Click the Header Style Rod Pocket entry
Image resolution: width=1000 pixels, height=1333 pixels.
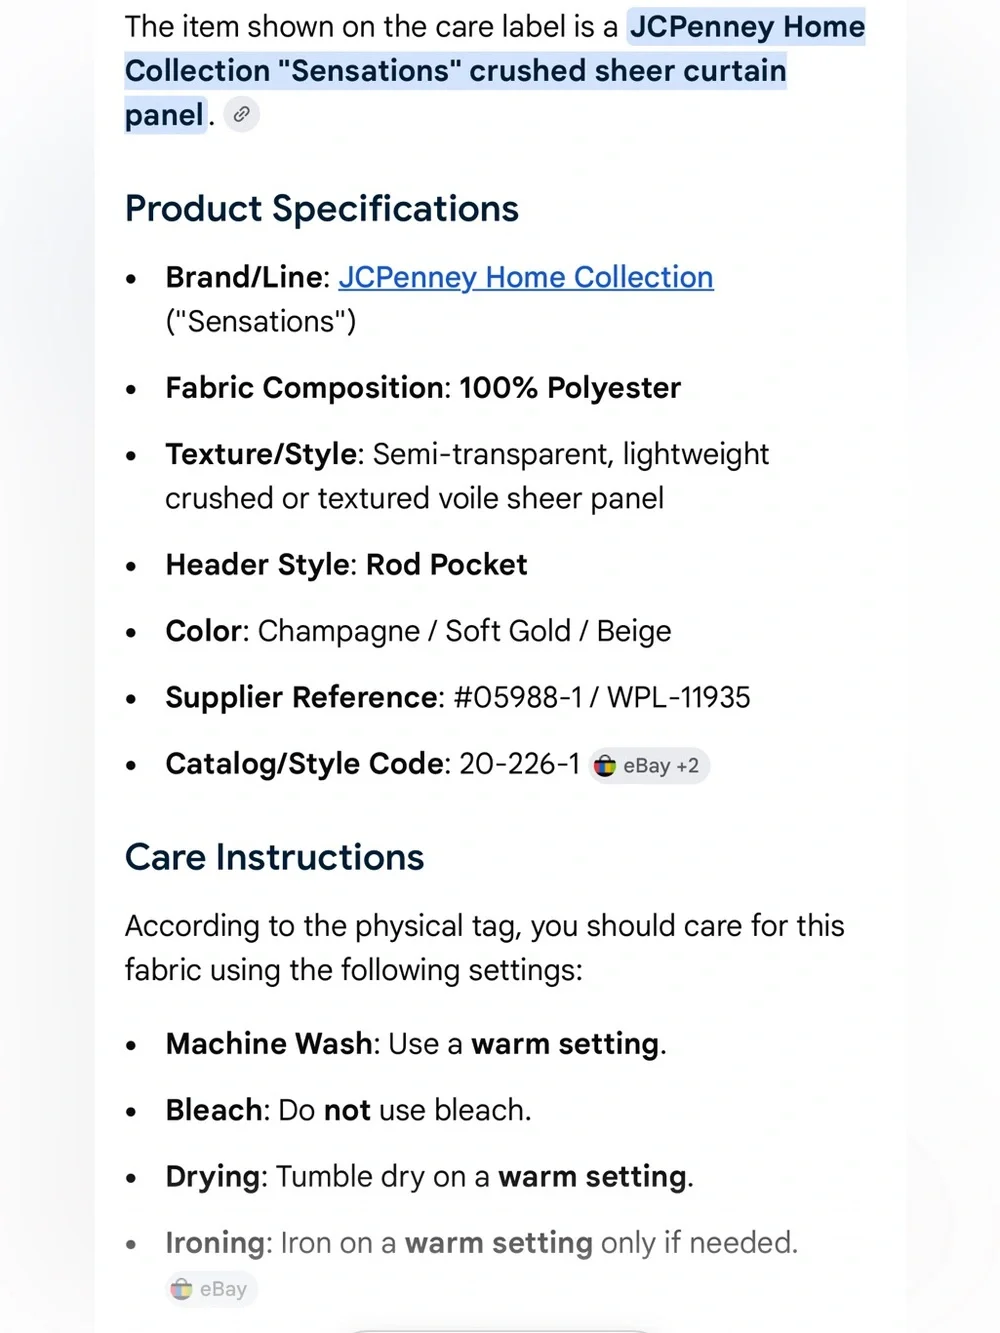pyautogui.click(x=346, y=565)
